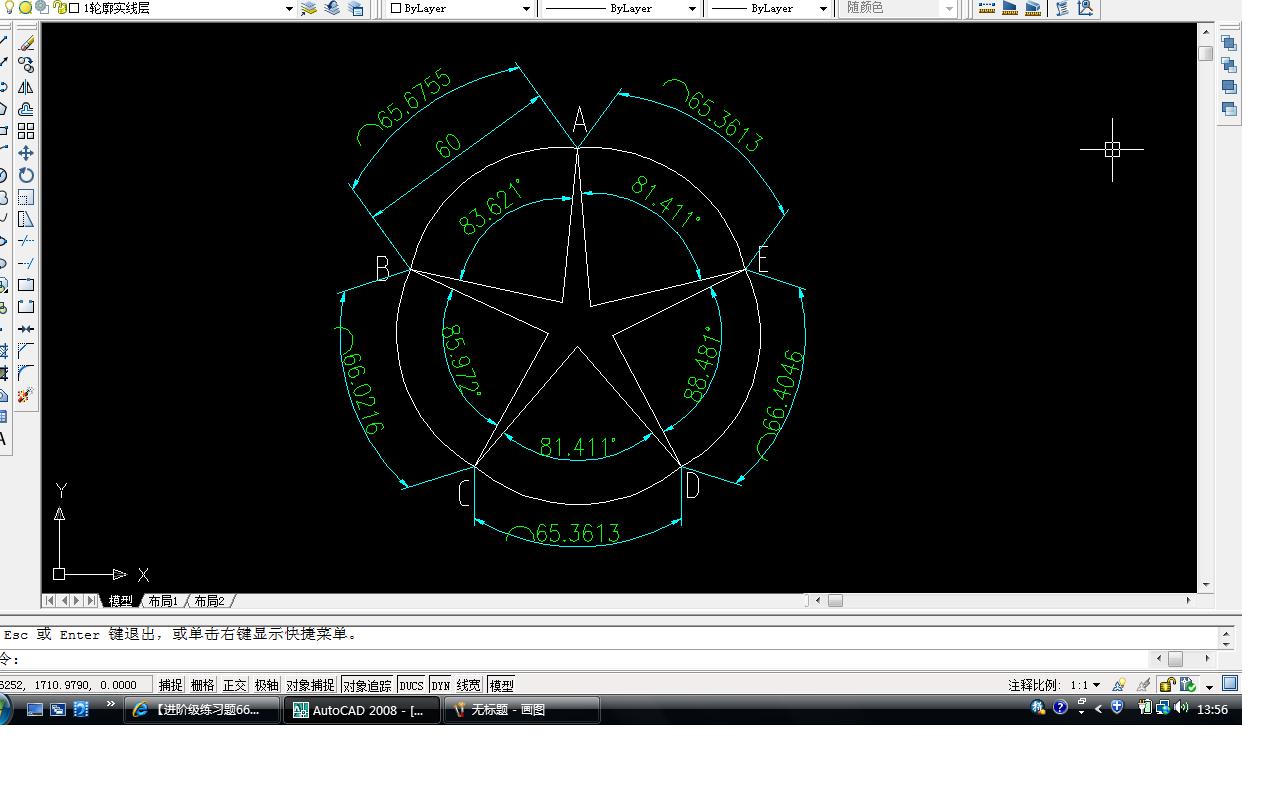This screenshot has width=1280, height=800.
Task: Click Send to Back draw order icon
Action: pyautogui.click(x=1229, y=65)
